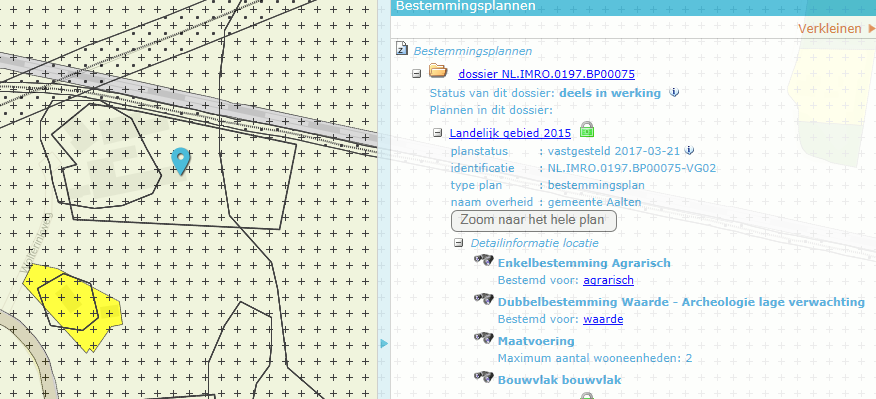The width and height of the screenshot is (876, 399).
Task: Collapse the Detailinformatie locatie section
Action: (x=459, y=243)
